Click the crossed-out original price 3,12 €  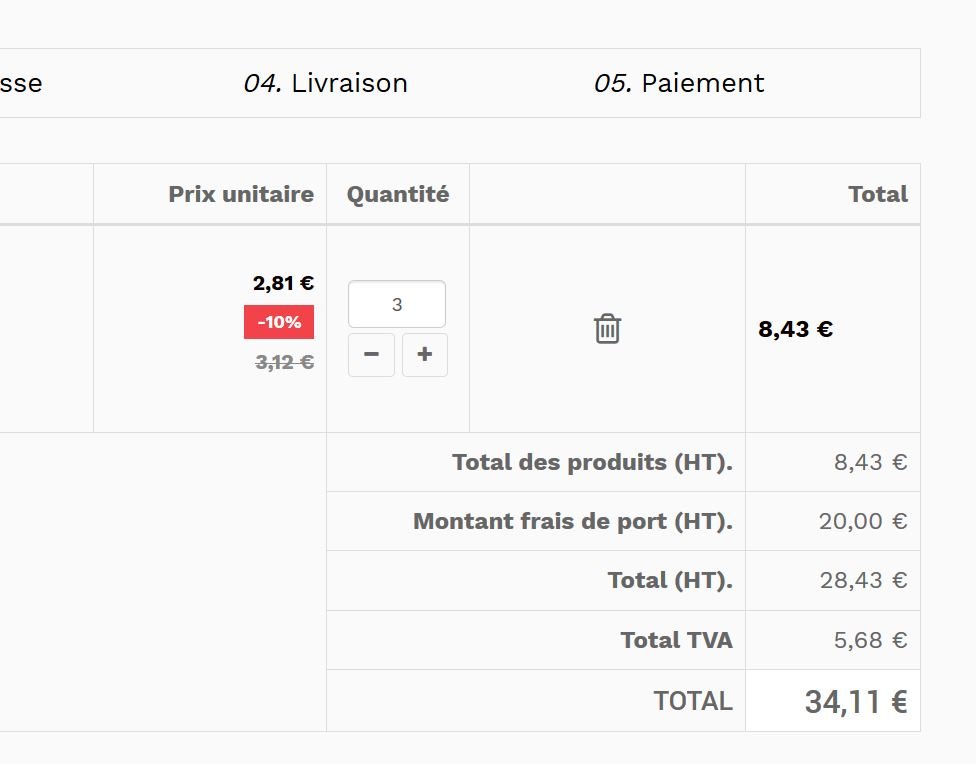[x=284, y=362]
